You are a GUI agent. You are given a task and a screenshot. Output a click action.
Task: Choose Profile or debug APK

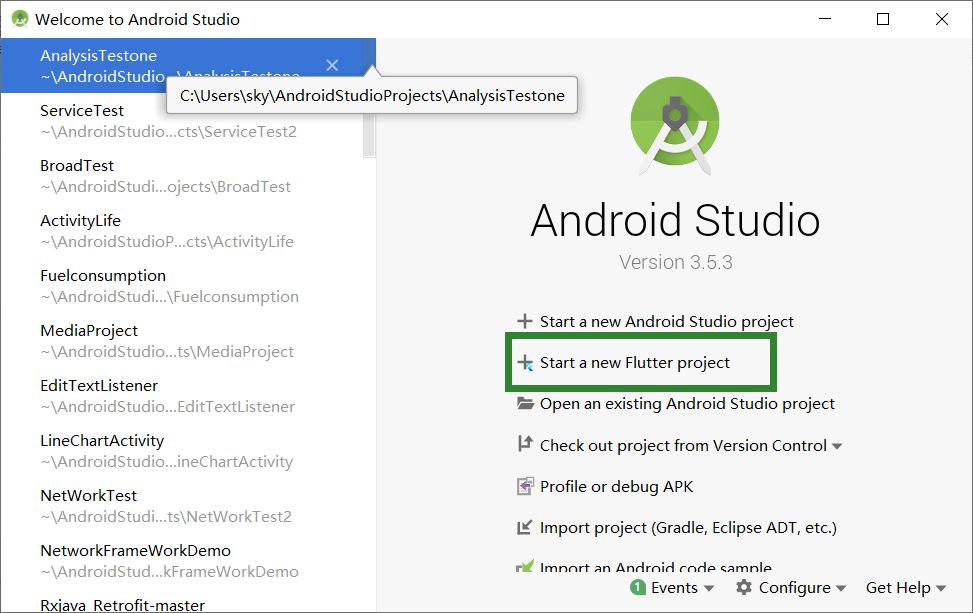pyautogui.click(x=616, y=486)
